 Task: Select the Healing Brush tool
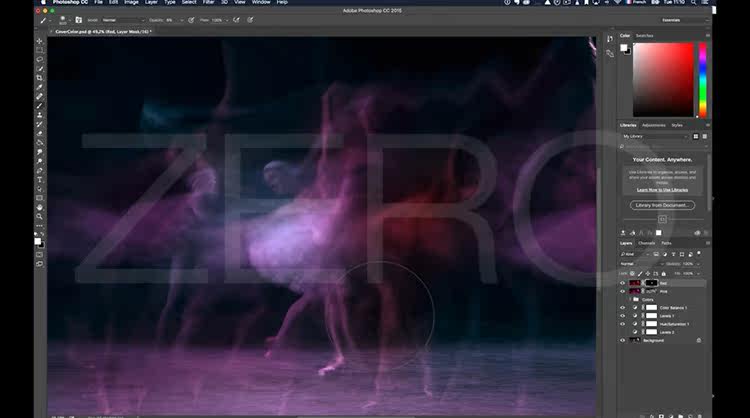click(x=39, y=97)
